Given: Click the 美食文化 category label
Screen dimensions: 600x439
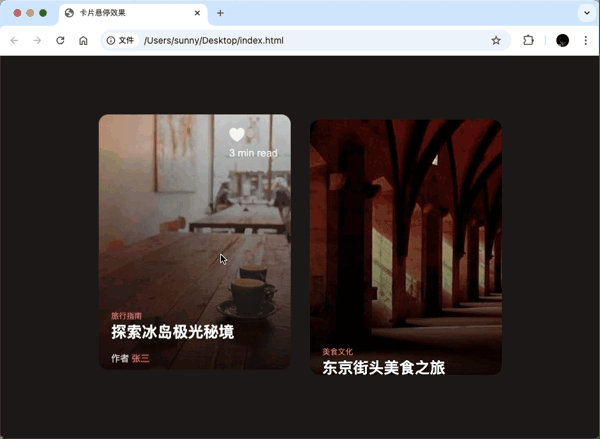Looking at the screenshot, I should (338, 351).
